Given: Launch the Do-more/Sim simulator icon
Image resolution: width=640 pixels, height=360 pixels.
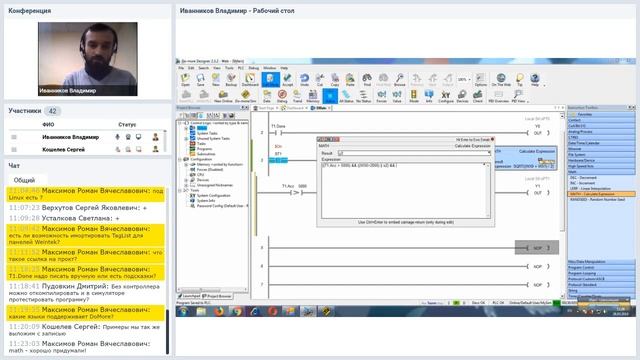Looking at the screenshot, I should point(245,96).
